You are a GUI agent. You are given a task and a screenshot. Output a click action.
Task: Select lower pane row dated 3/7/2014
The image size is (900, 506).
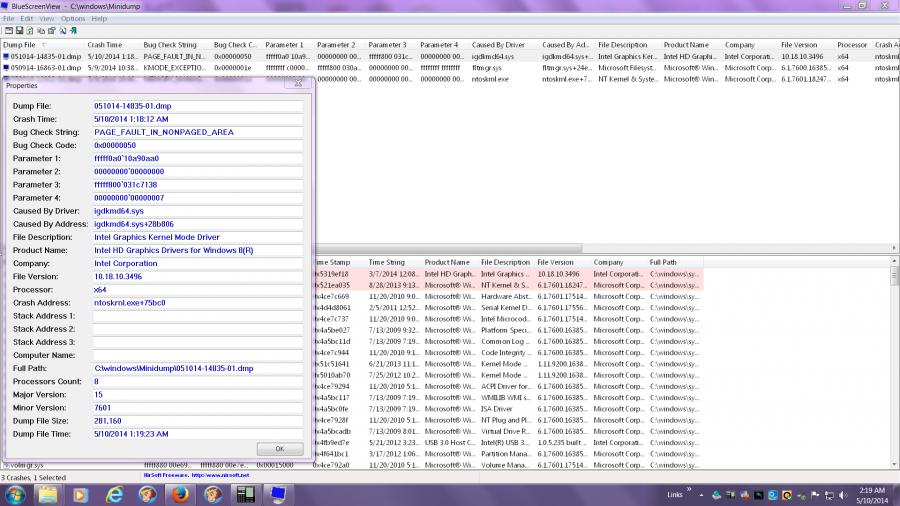[x=509, y=274]
